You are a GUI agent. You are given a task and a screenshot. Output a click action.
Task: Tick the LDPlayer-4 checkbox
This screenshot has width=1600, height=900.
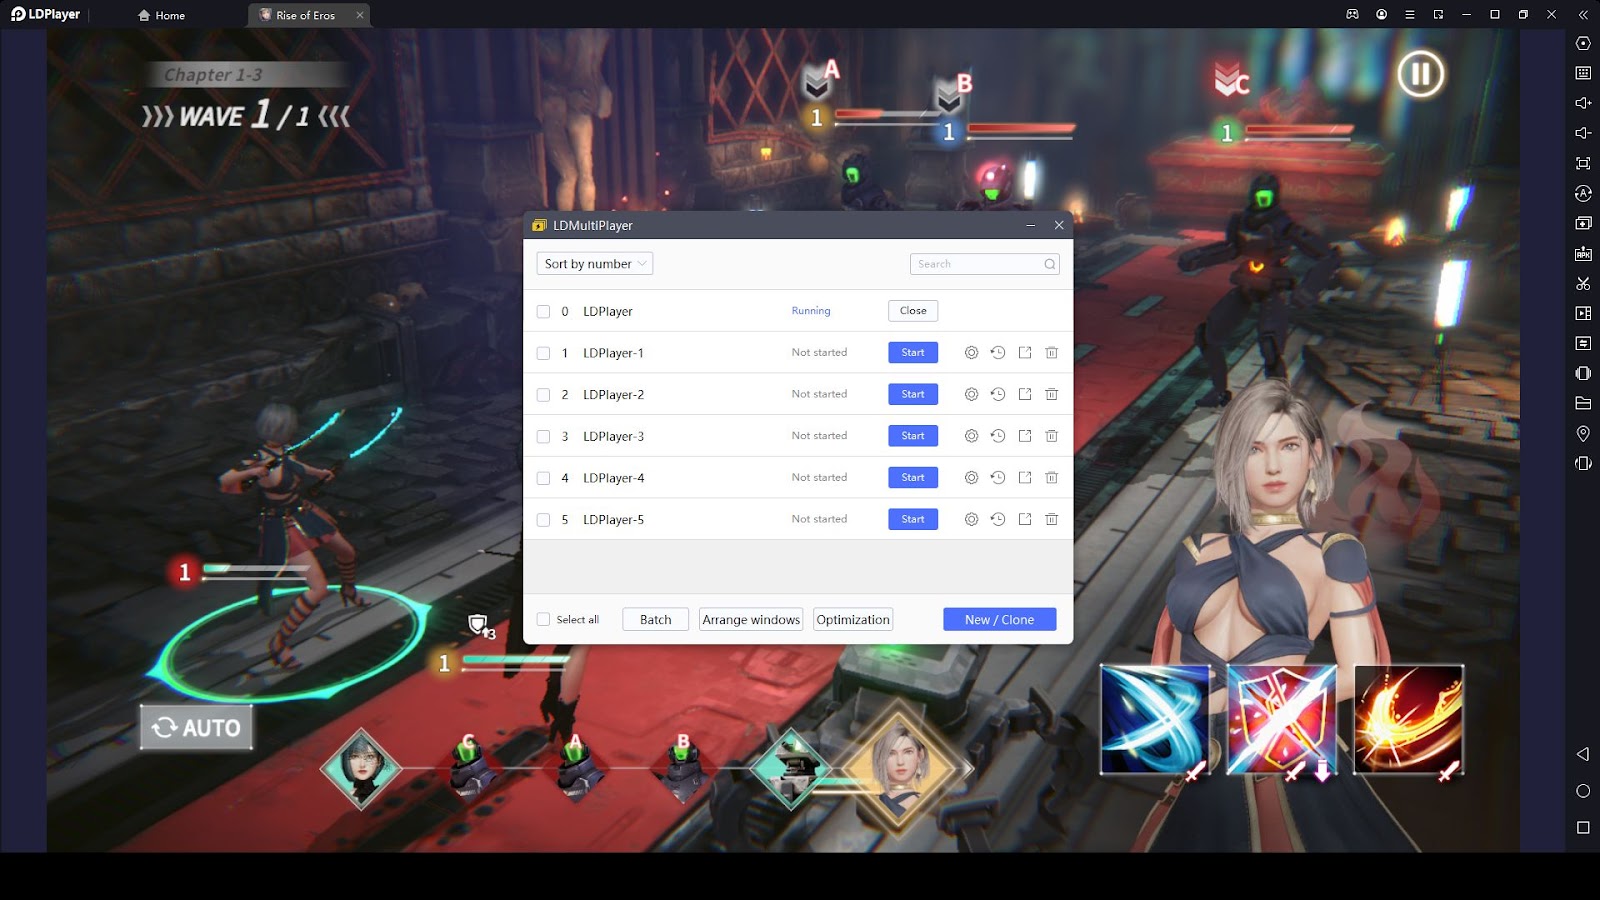pos(543,478)
